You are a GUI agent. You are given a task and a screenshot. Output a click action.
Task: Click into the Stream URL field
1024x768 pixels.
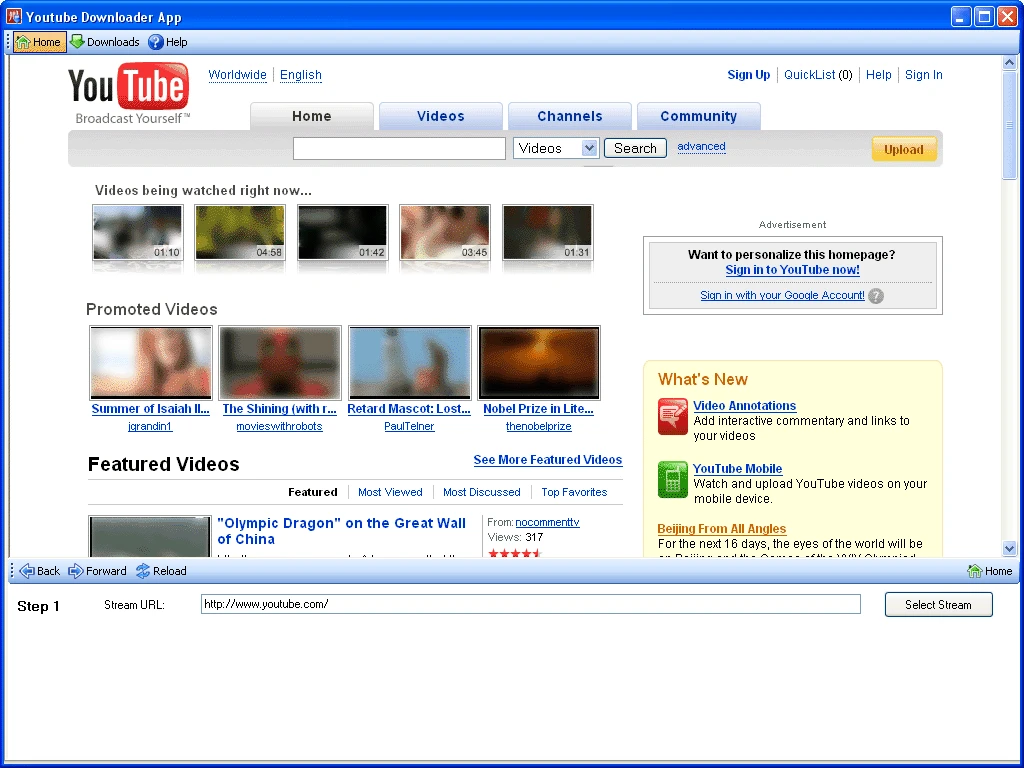click(530, 604)
